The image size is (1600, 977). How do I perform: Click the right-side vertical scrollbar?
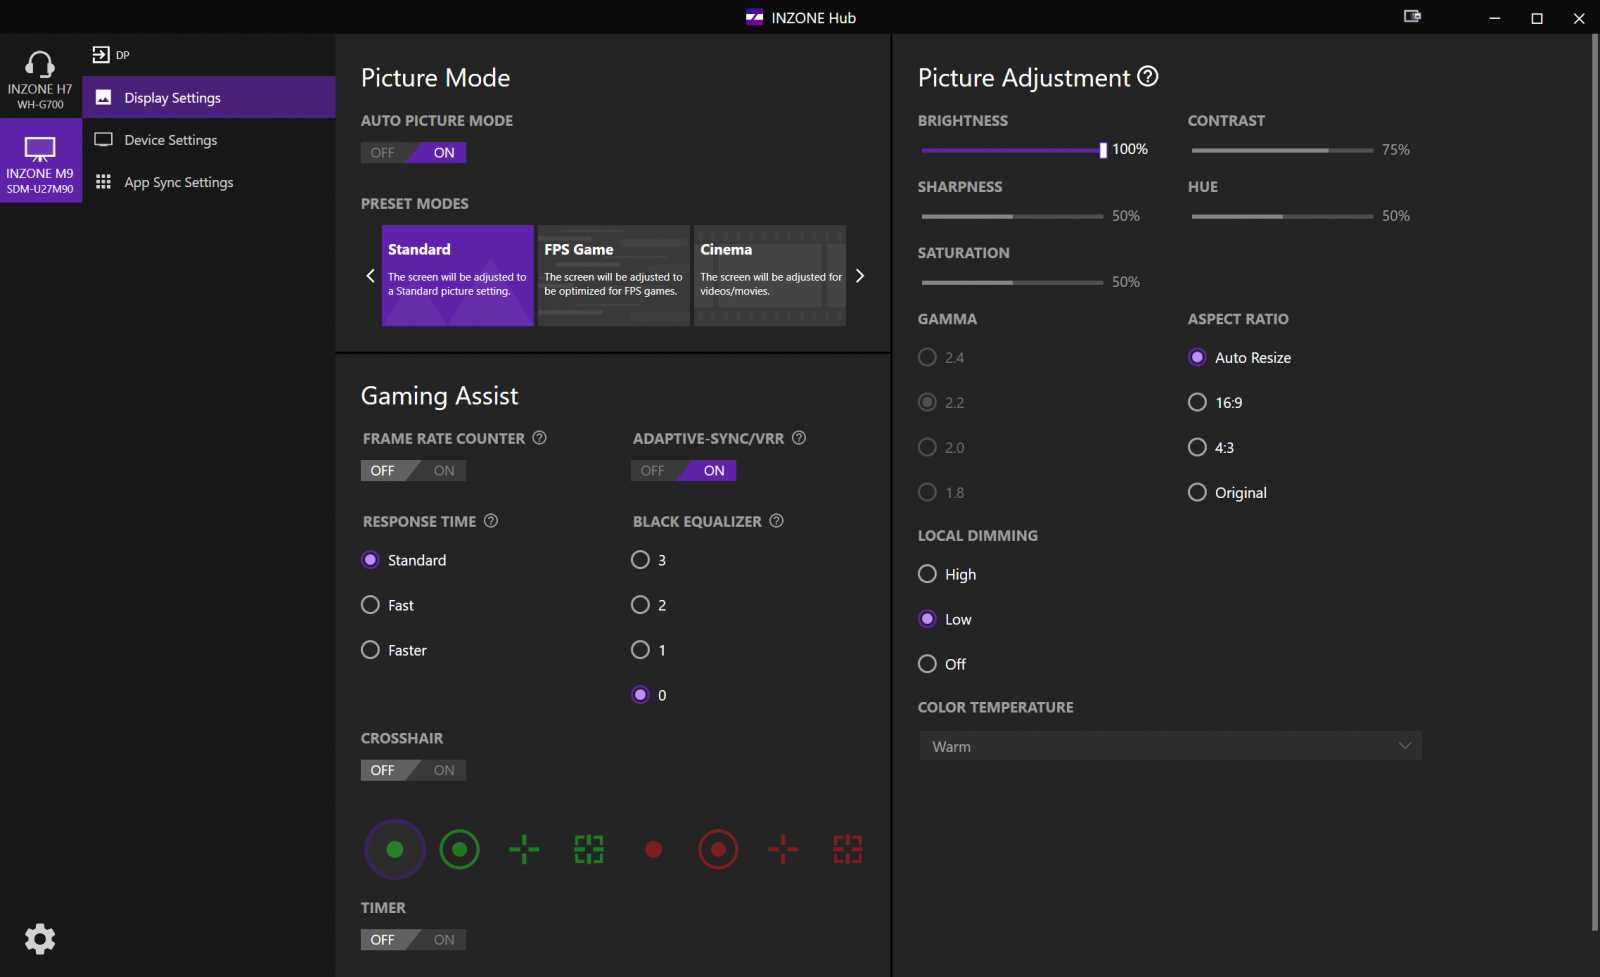[x=1594, y=484]
